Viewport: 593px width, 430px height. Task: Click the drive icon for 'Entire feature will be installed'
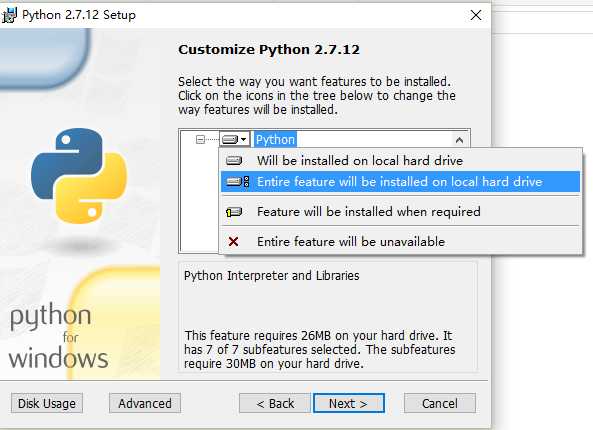pos(238,182)
